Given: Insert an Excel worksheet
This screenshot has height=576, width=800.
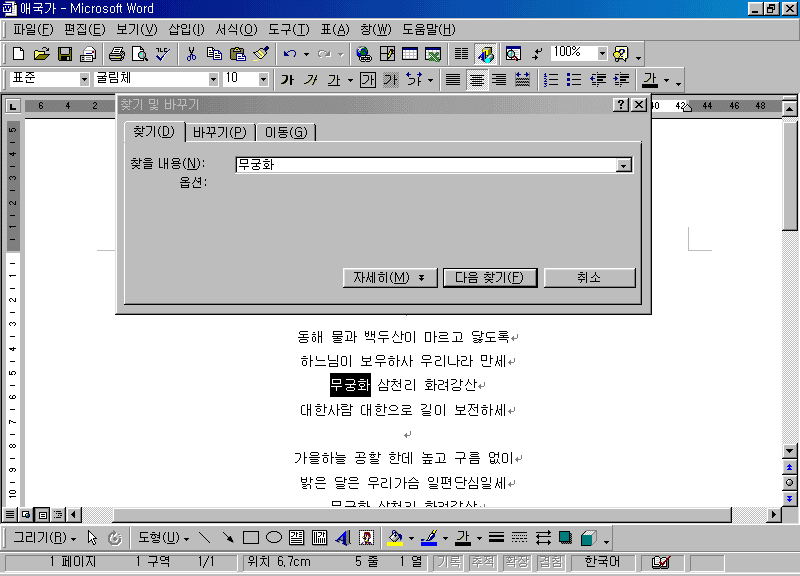Looking at the screenshot, I should coord(433,54).
